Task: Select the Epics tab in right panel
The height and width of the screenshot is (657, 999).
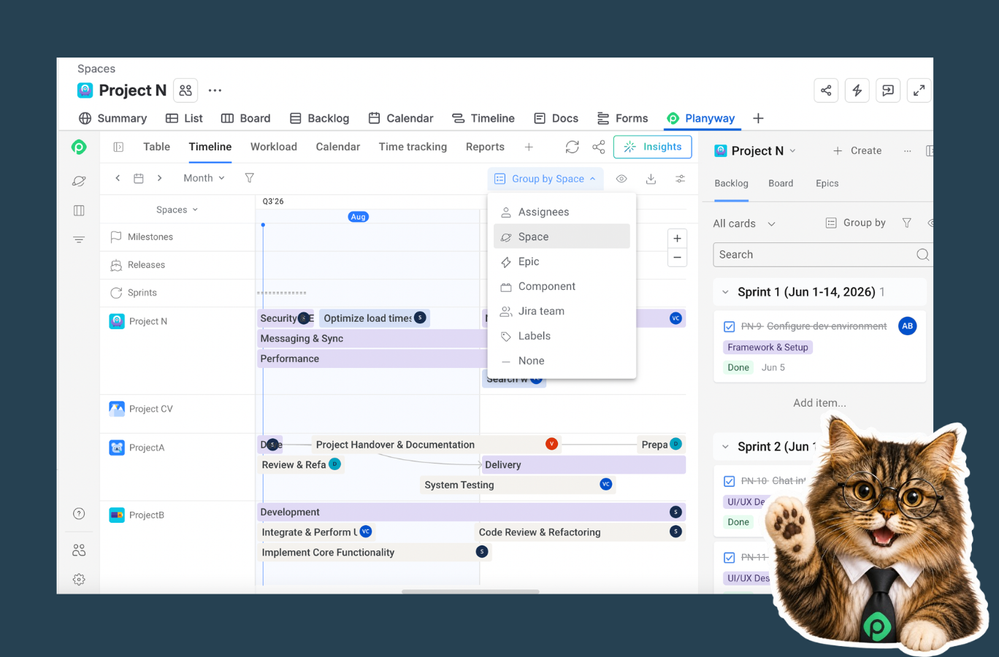Action: pyautogui.click(x=827, y=184)
